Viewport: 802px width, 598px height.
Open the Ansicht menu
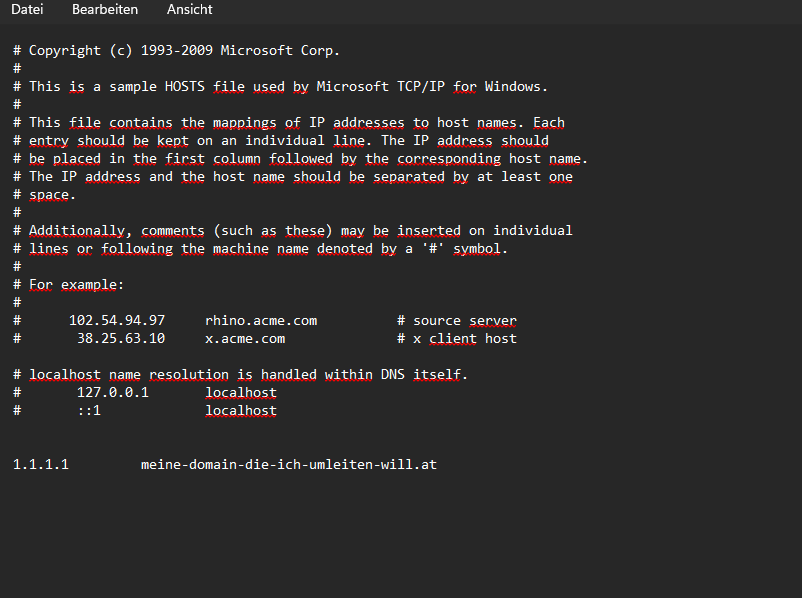coord(189,9)
